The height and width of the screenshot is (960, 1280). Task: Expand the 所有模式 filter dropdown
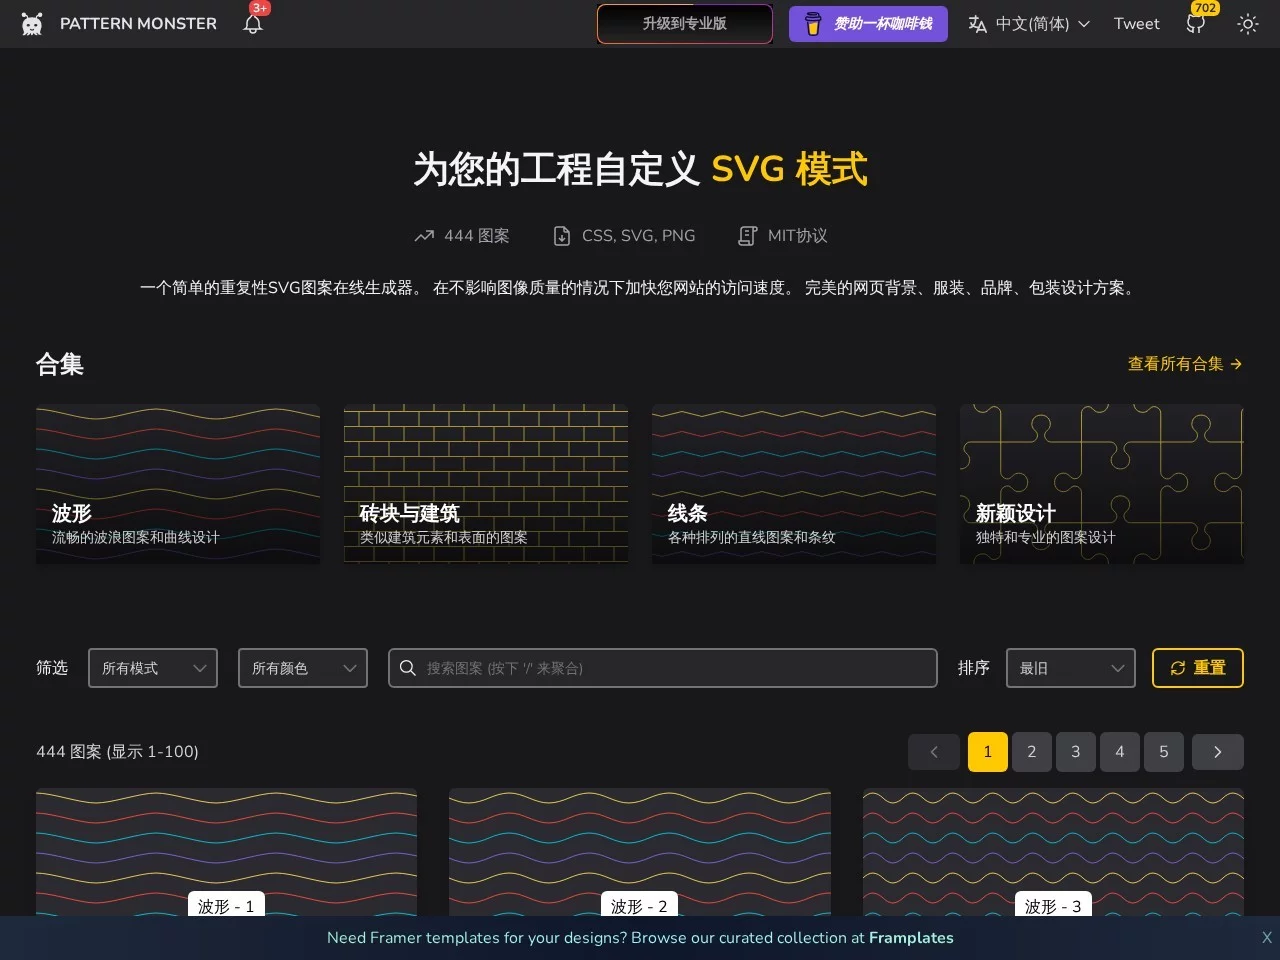pos(153,668)
